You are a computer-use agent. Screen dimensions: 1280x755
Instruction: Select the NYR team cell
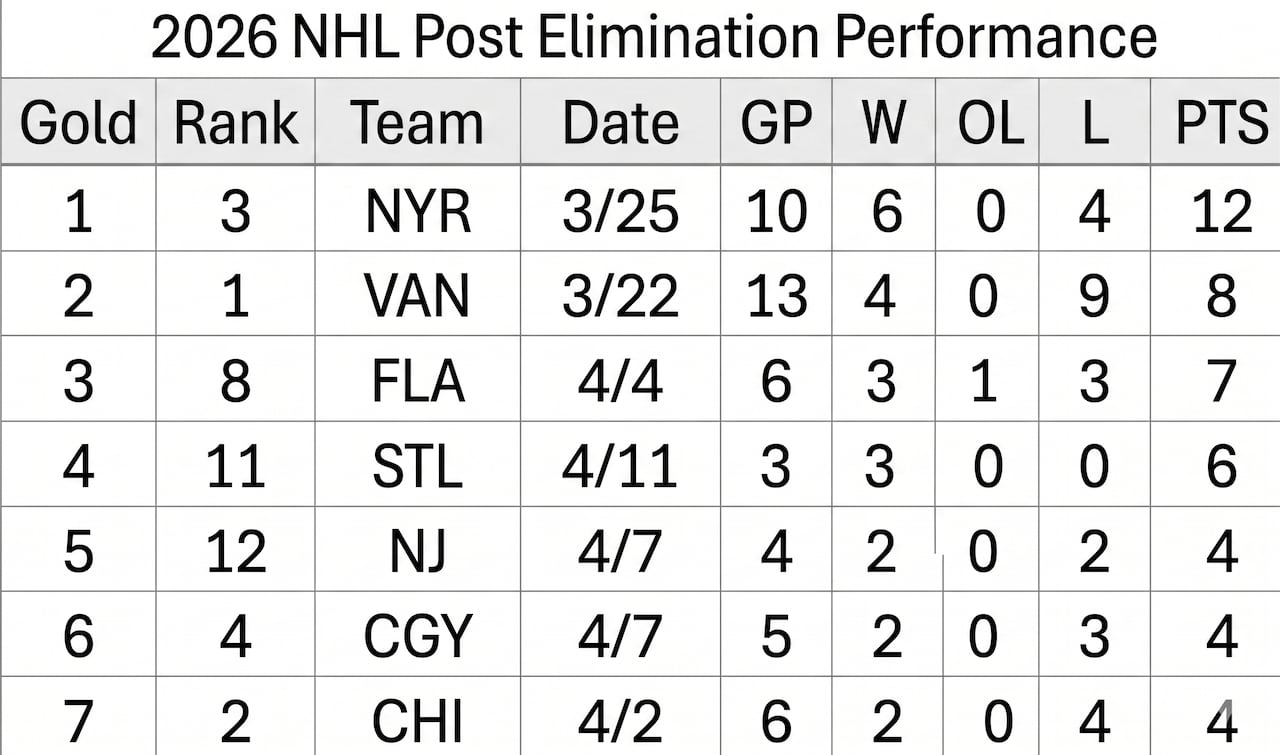pyautogui.click(x=417, y=211)
